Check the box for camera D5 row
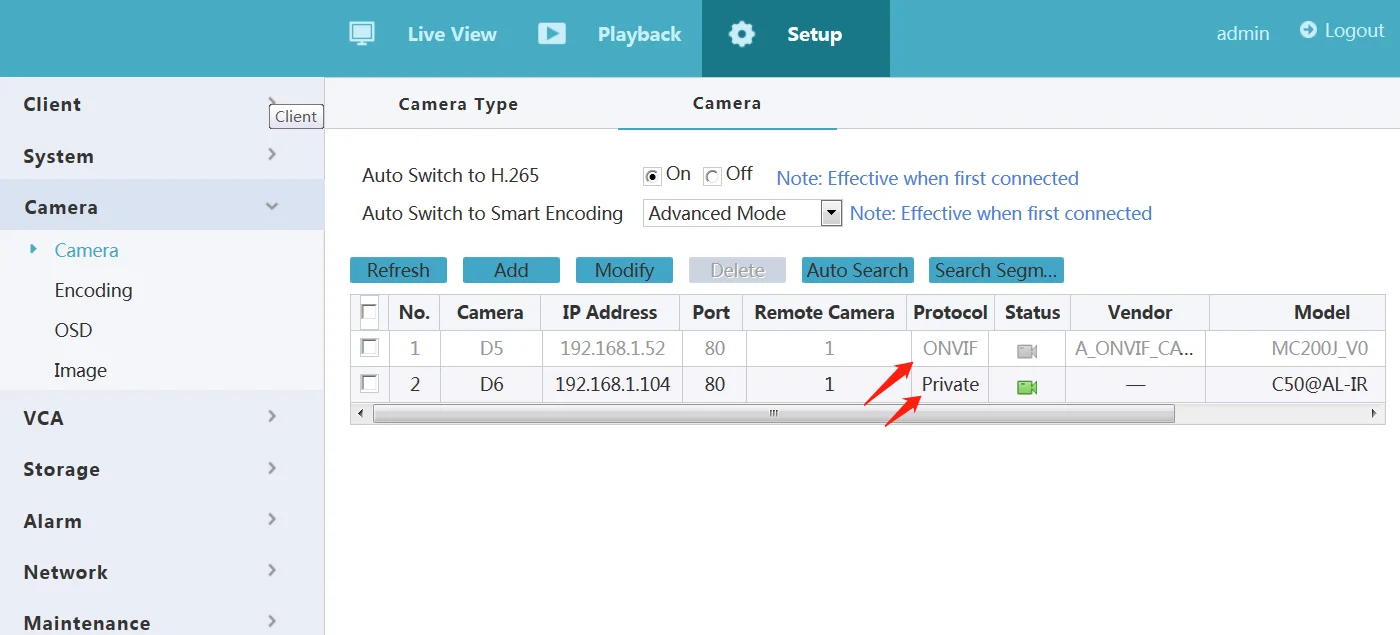The image size is (1400, 635). (x=369, y=347)
